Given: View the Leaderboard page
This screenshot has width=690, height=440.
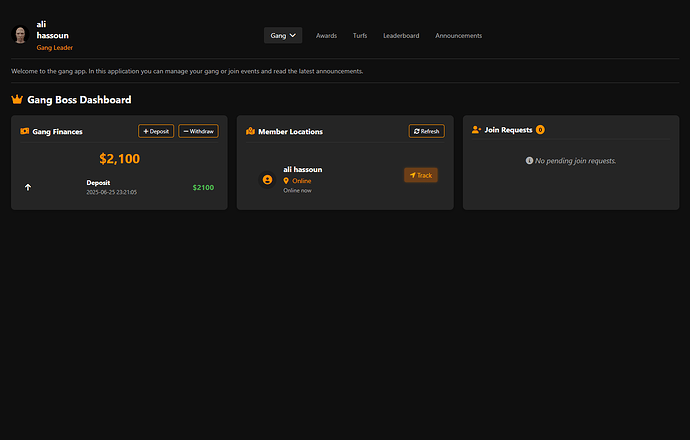Looking at the screenshot, I should pyautogui.click(x=401, y=36).
